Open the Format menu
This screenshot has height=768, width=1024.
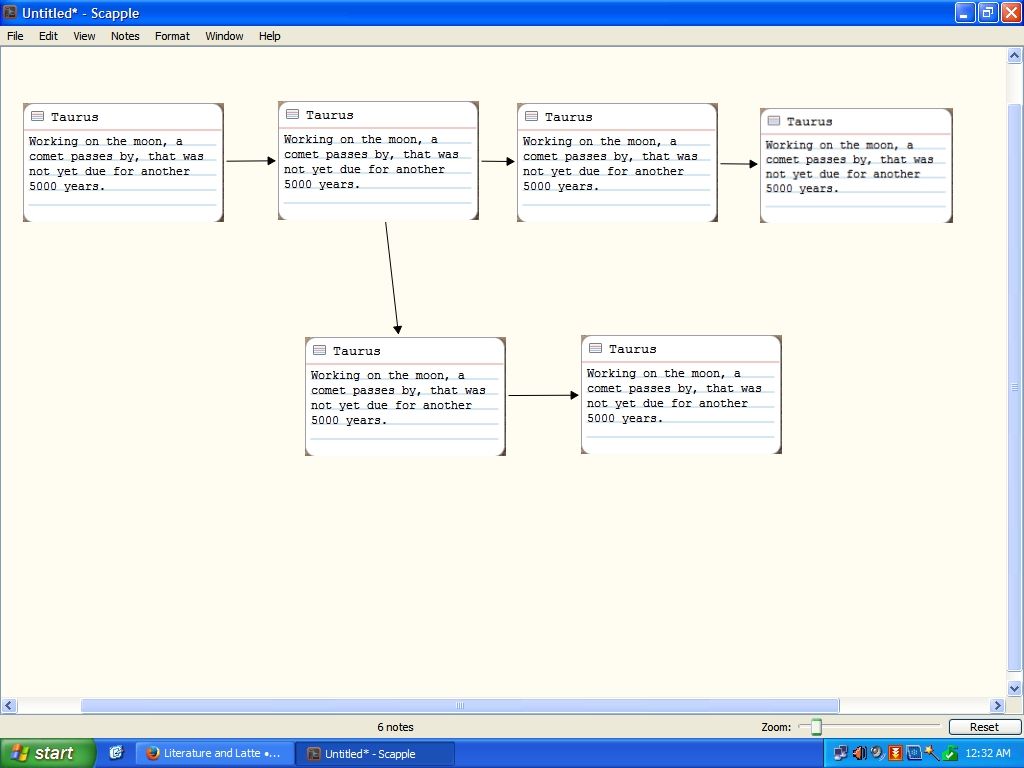tap(172, 36)
